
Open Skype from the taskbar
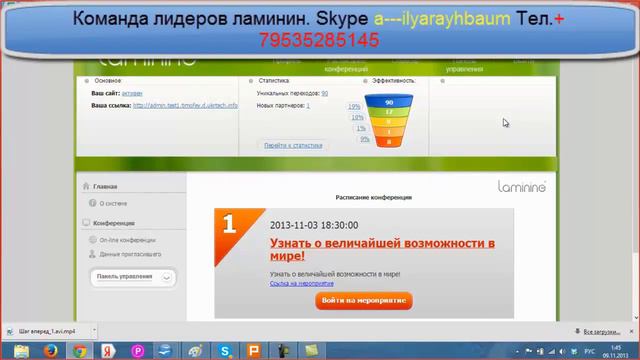224,351
